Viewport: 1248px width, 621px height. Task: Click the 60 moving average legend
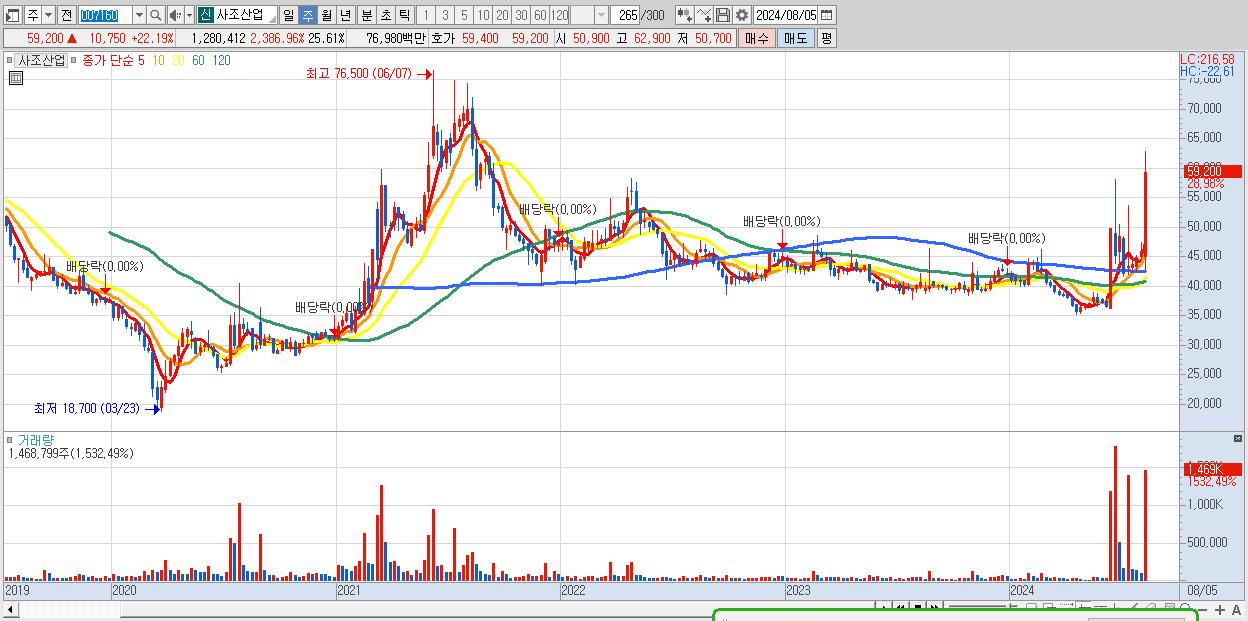198,61
